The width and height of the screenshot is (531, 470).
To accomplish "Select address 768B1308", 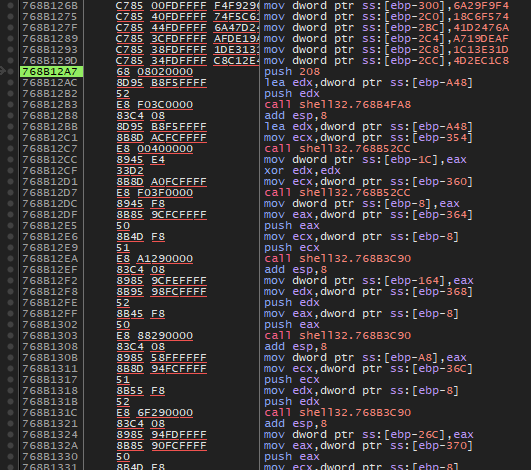I will pos(50,347).
